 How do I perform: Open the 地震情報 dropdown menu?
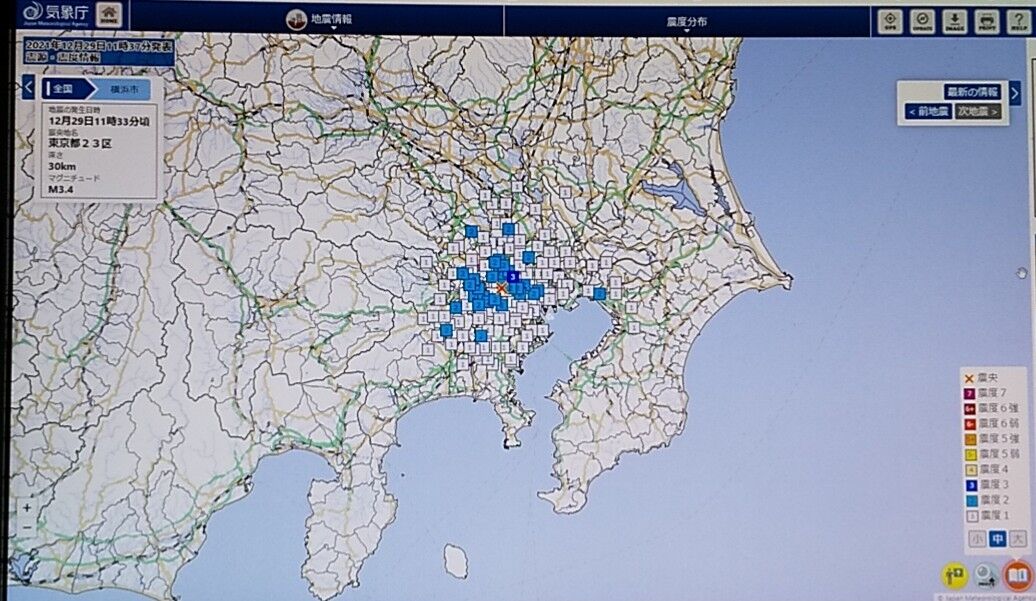[331, 20]
